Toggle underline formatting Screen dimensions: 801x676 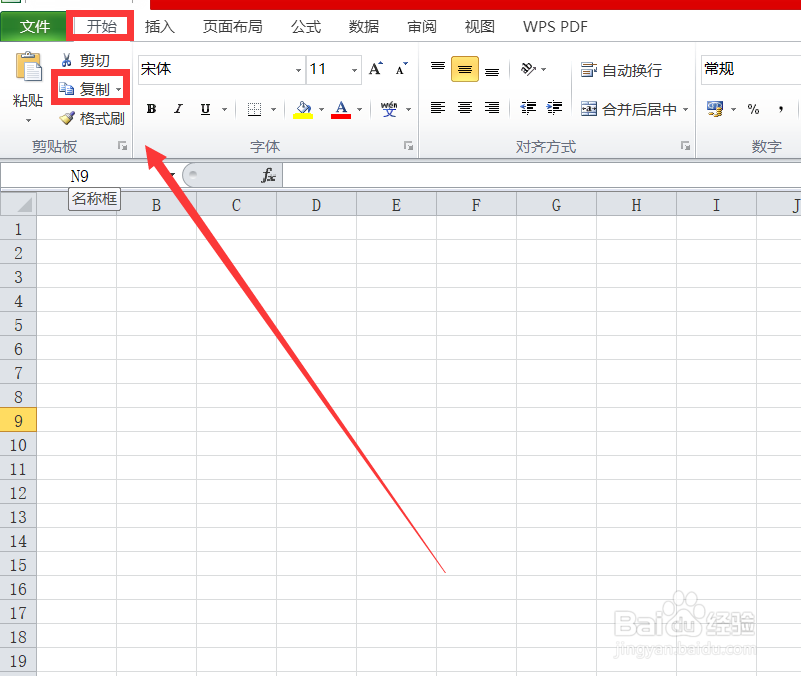coord(205,109)
